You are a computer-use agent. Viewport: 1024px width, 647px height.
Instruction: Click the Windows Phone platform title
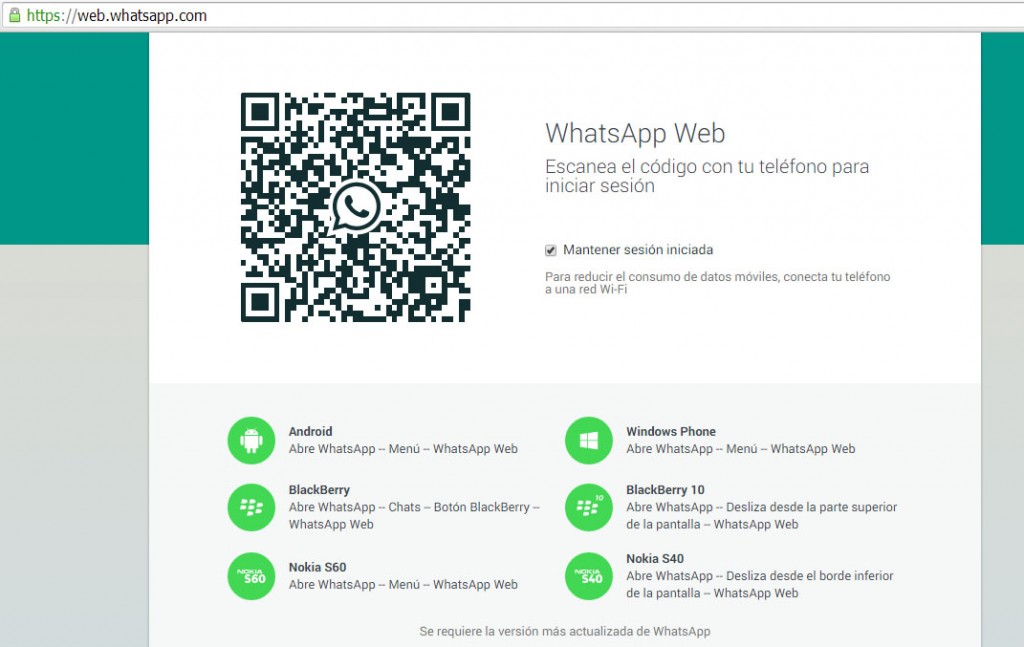coord(671,432)
